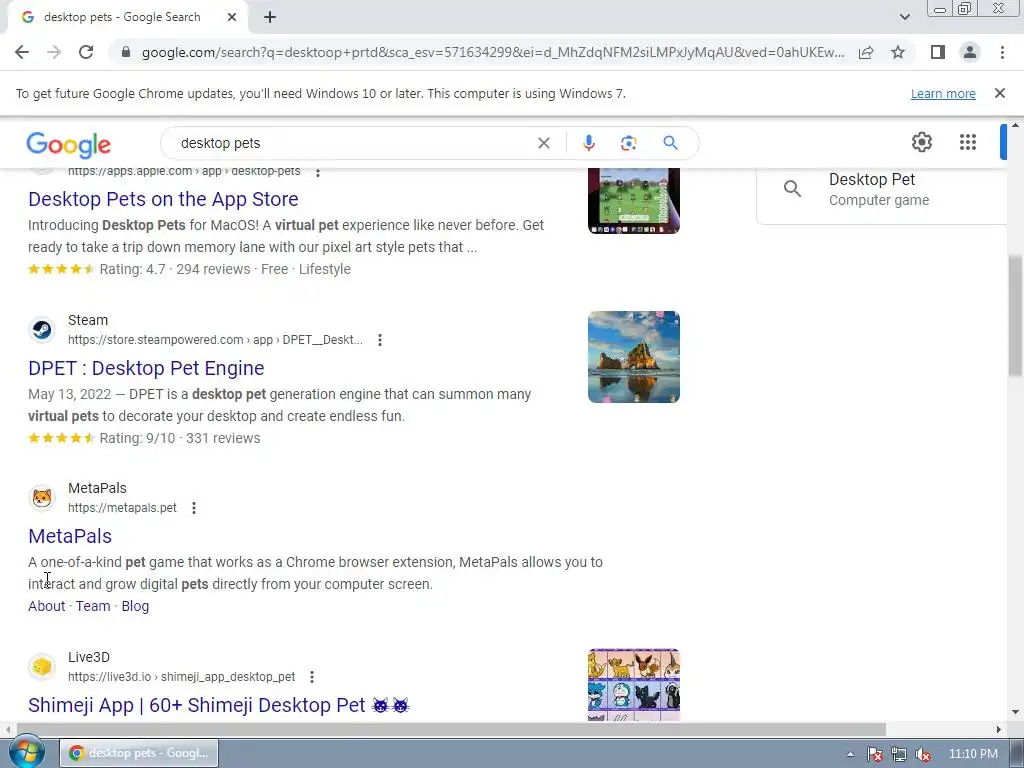Dismiss the Chrome update notification bar

(1000, 93)
